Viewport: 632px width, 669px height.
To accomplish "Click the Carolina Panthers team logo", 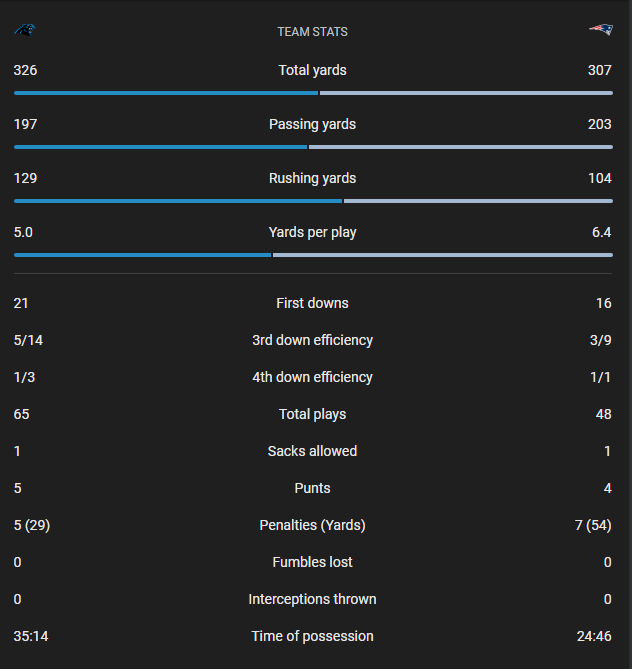I will tap(25, 30).
